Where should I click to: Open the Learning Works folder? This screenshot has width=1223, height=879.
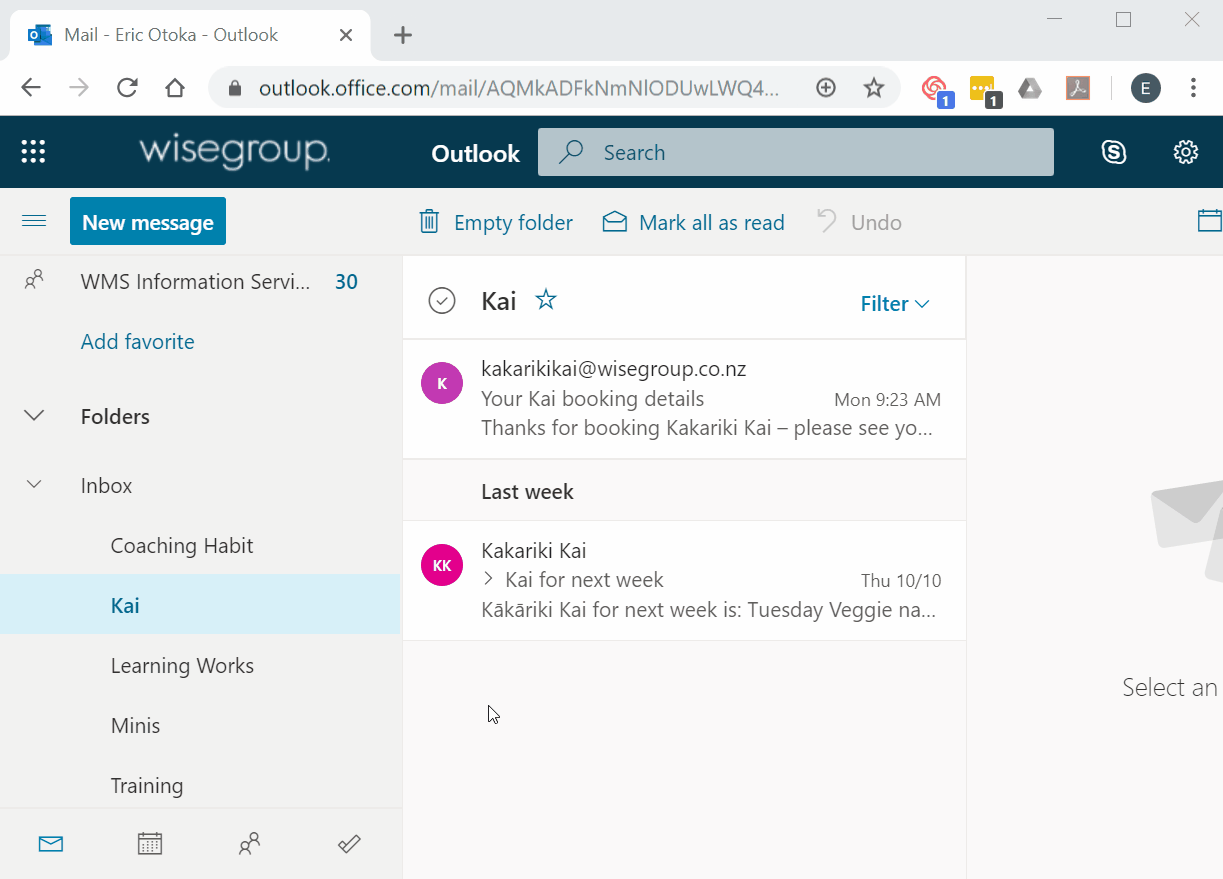click(x=182, y=665)
